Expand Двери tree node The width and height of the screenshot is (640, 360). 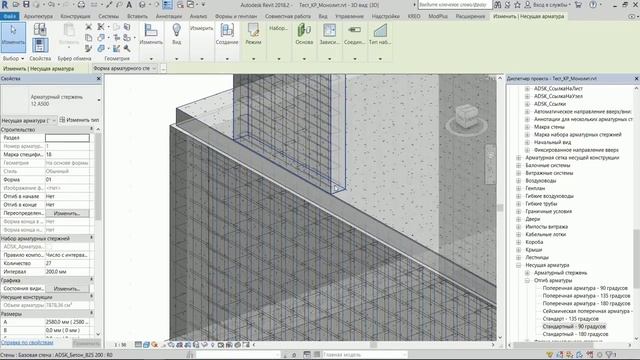click(518, 219)
